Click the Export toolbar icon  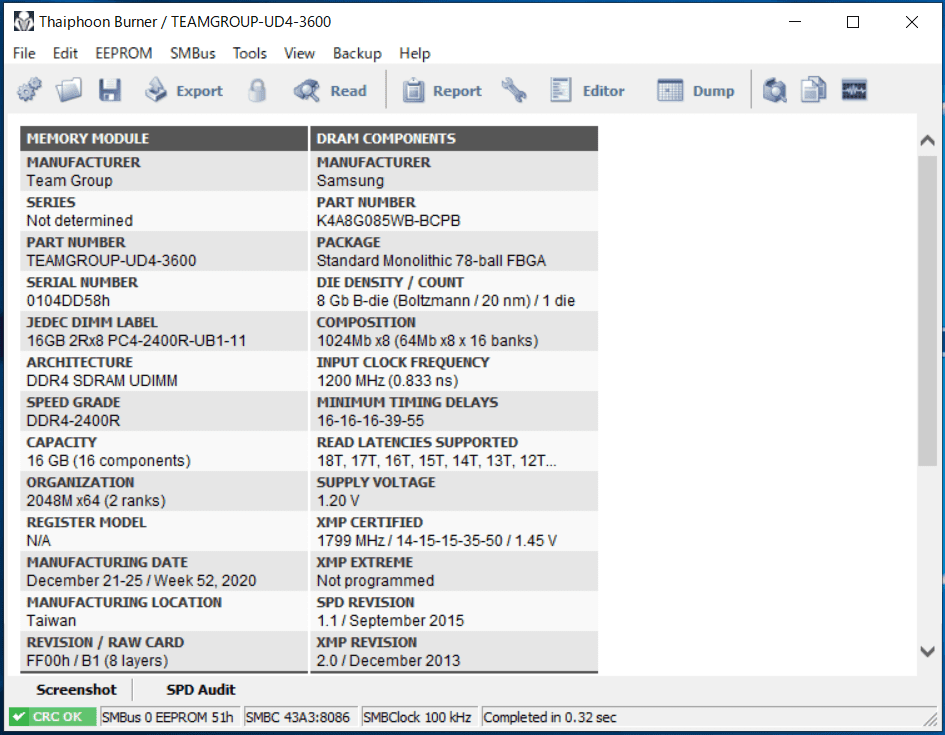pos(156,90)
